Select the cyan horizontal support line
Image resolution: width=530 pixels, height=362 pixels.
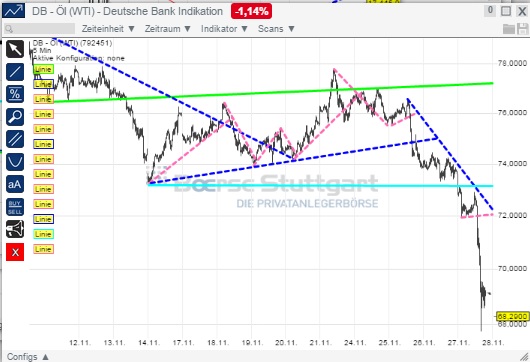click(x=320, y=185)
